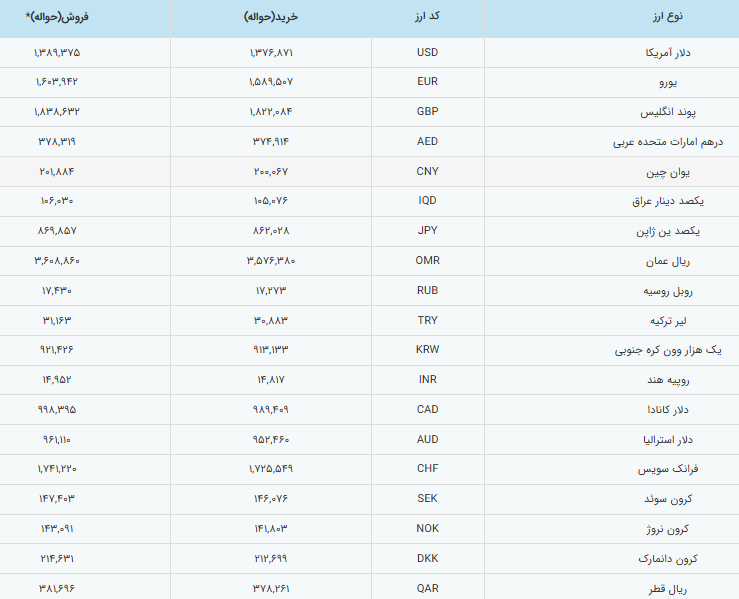This screenshot has height=599, width=739.
Task: Click the CAD buy rate ۹۸۹,۴۰۹
Action: [271, 410]
